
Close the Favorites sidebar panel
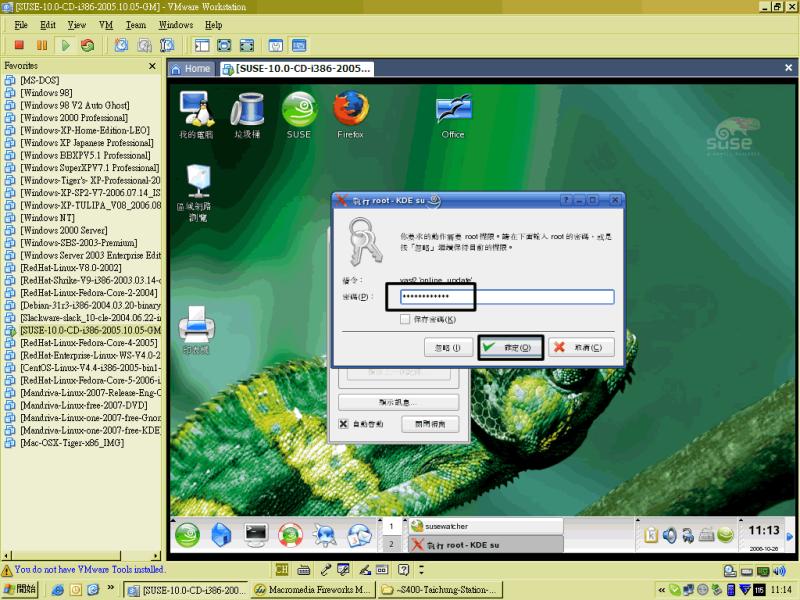click(x=152, y=66)
